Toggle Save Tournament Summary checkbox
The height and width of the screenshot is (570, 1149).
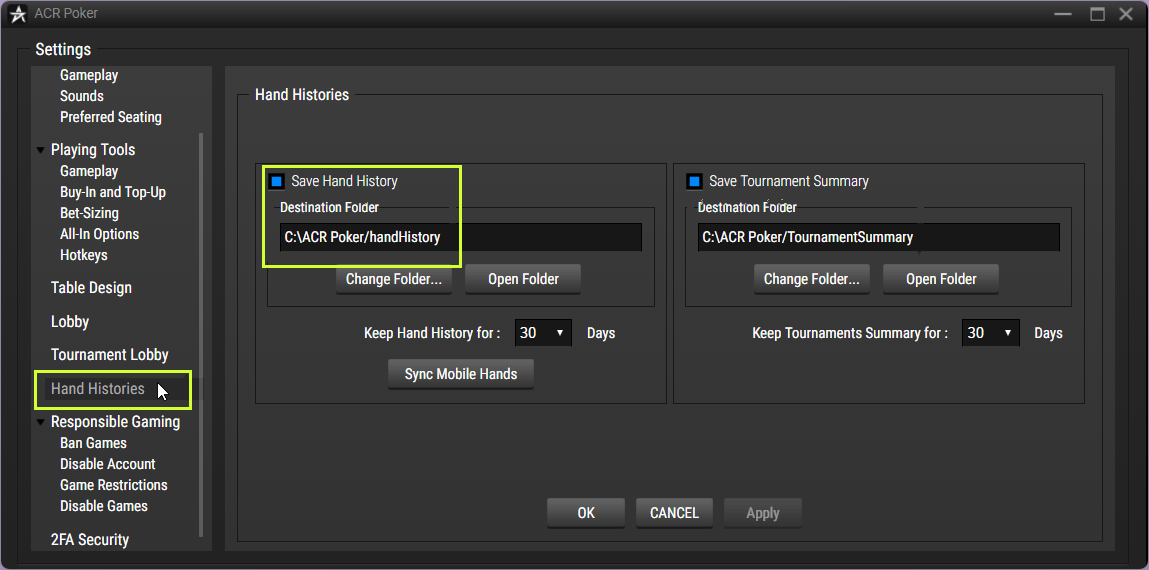695,181
